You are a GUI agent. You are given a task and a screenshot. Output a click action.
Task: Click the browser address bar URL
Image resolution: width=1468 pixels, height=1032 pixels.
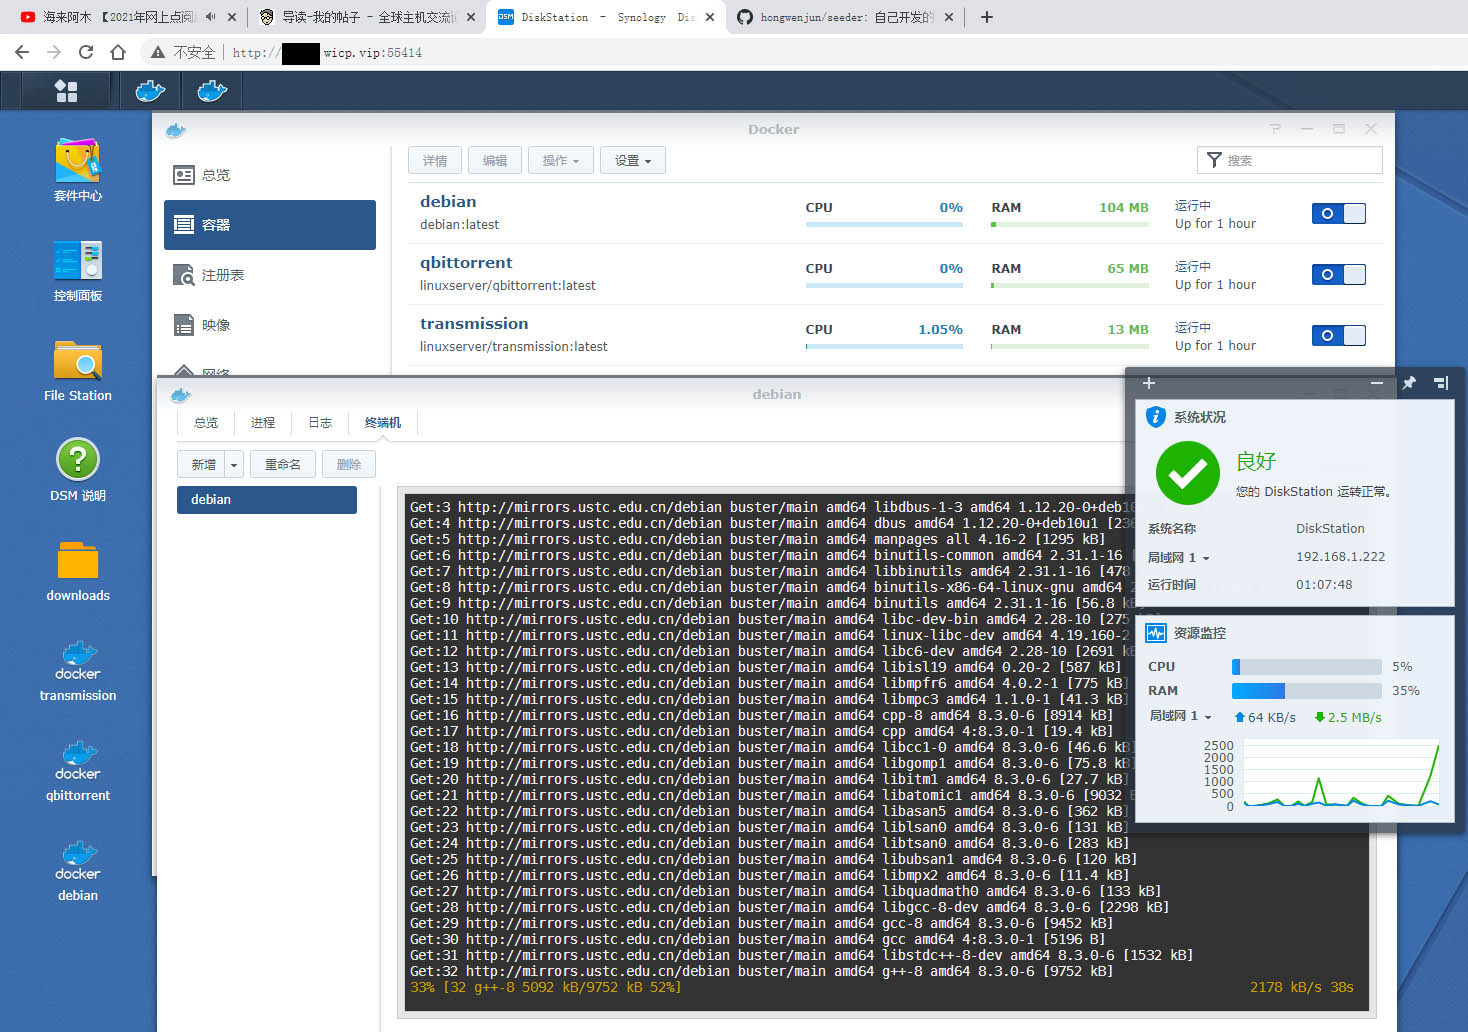pyautogui.click(x=327, y=53)
